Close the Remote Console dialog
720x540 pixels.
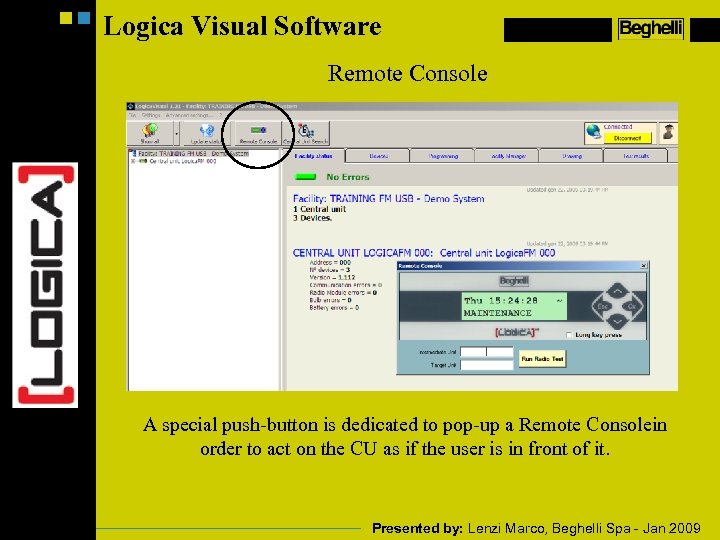pyautogui.click(x=643, y=265)
